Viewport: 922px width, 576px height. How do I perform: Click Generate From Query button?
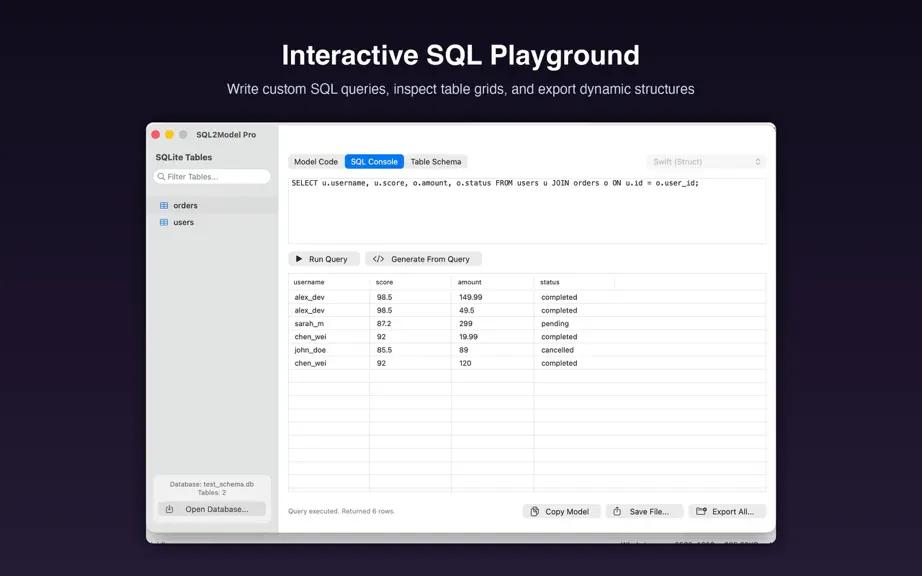coord(423,259)
